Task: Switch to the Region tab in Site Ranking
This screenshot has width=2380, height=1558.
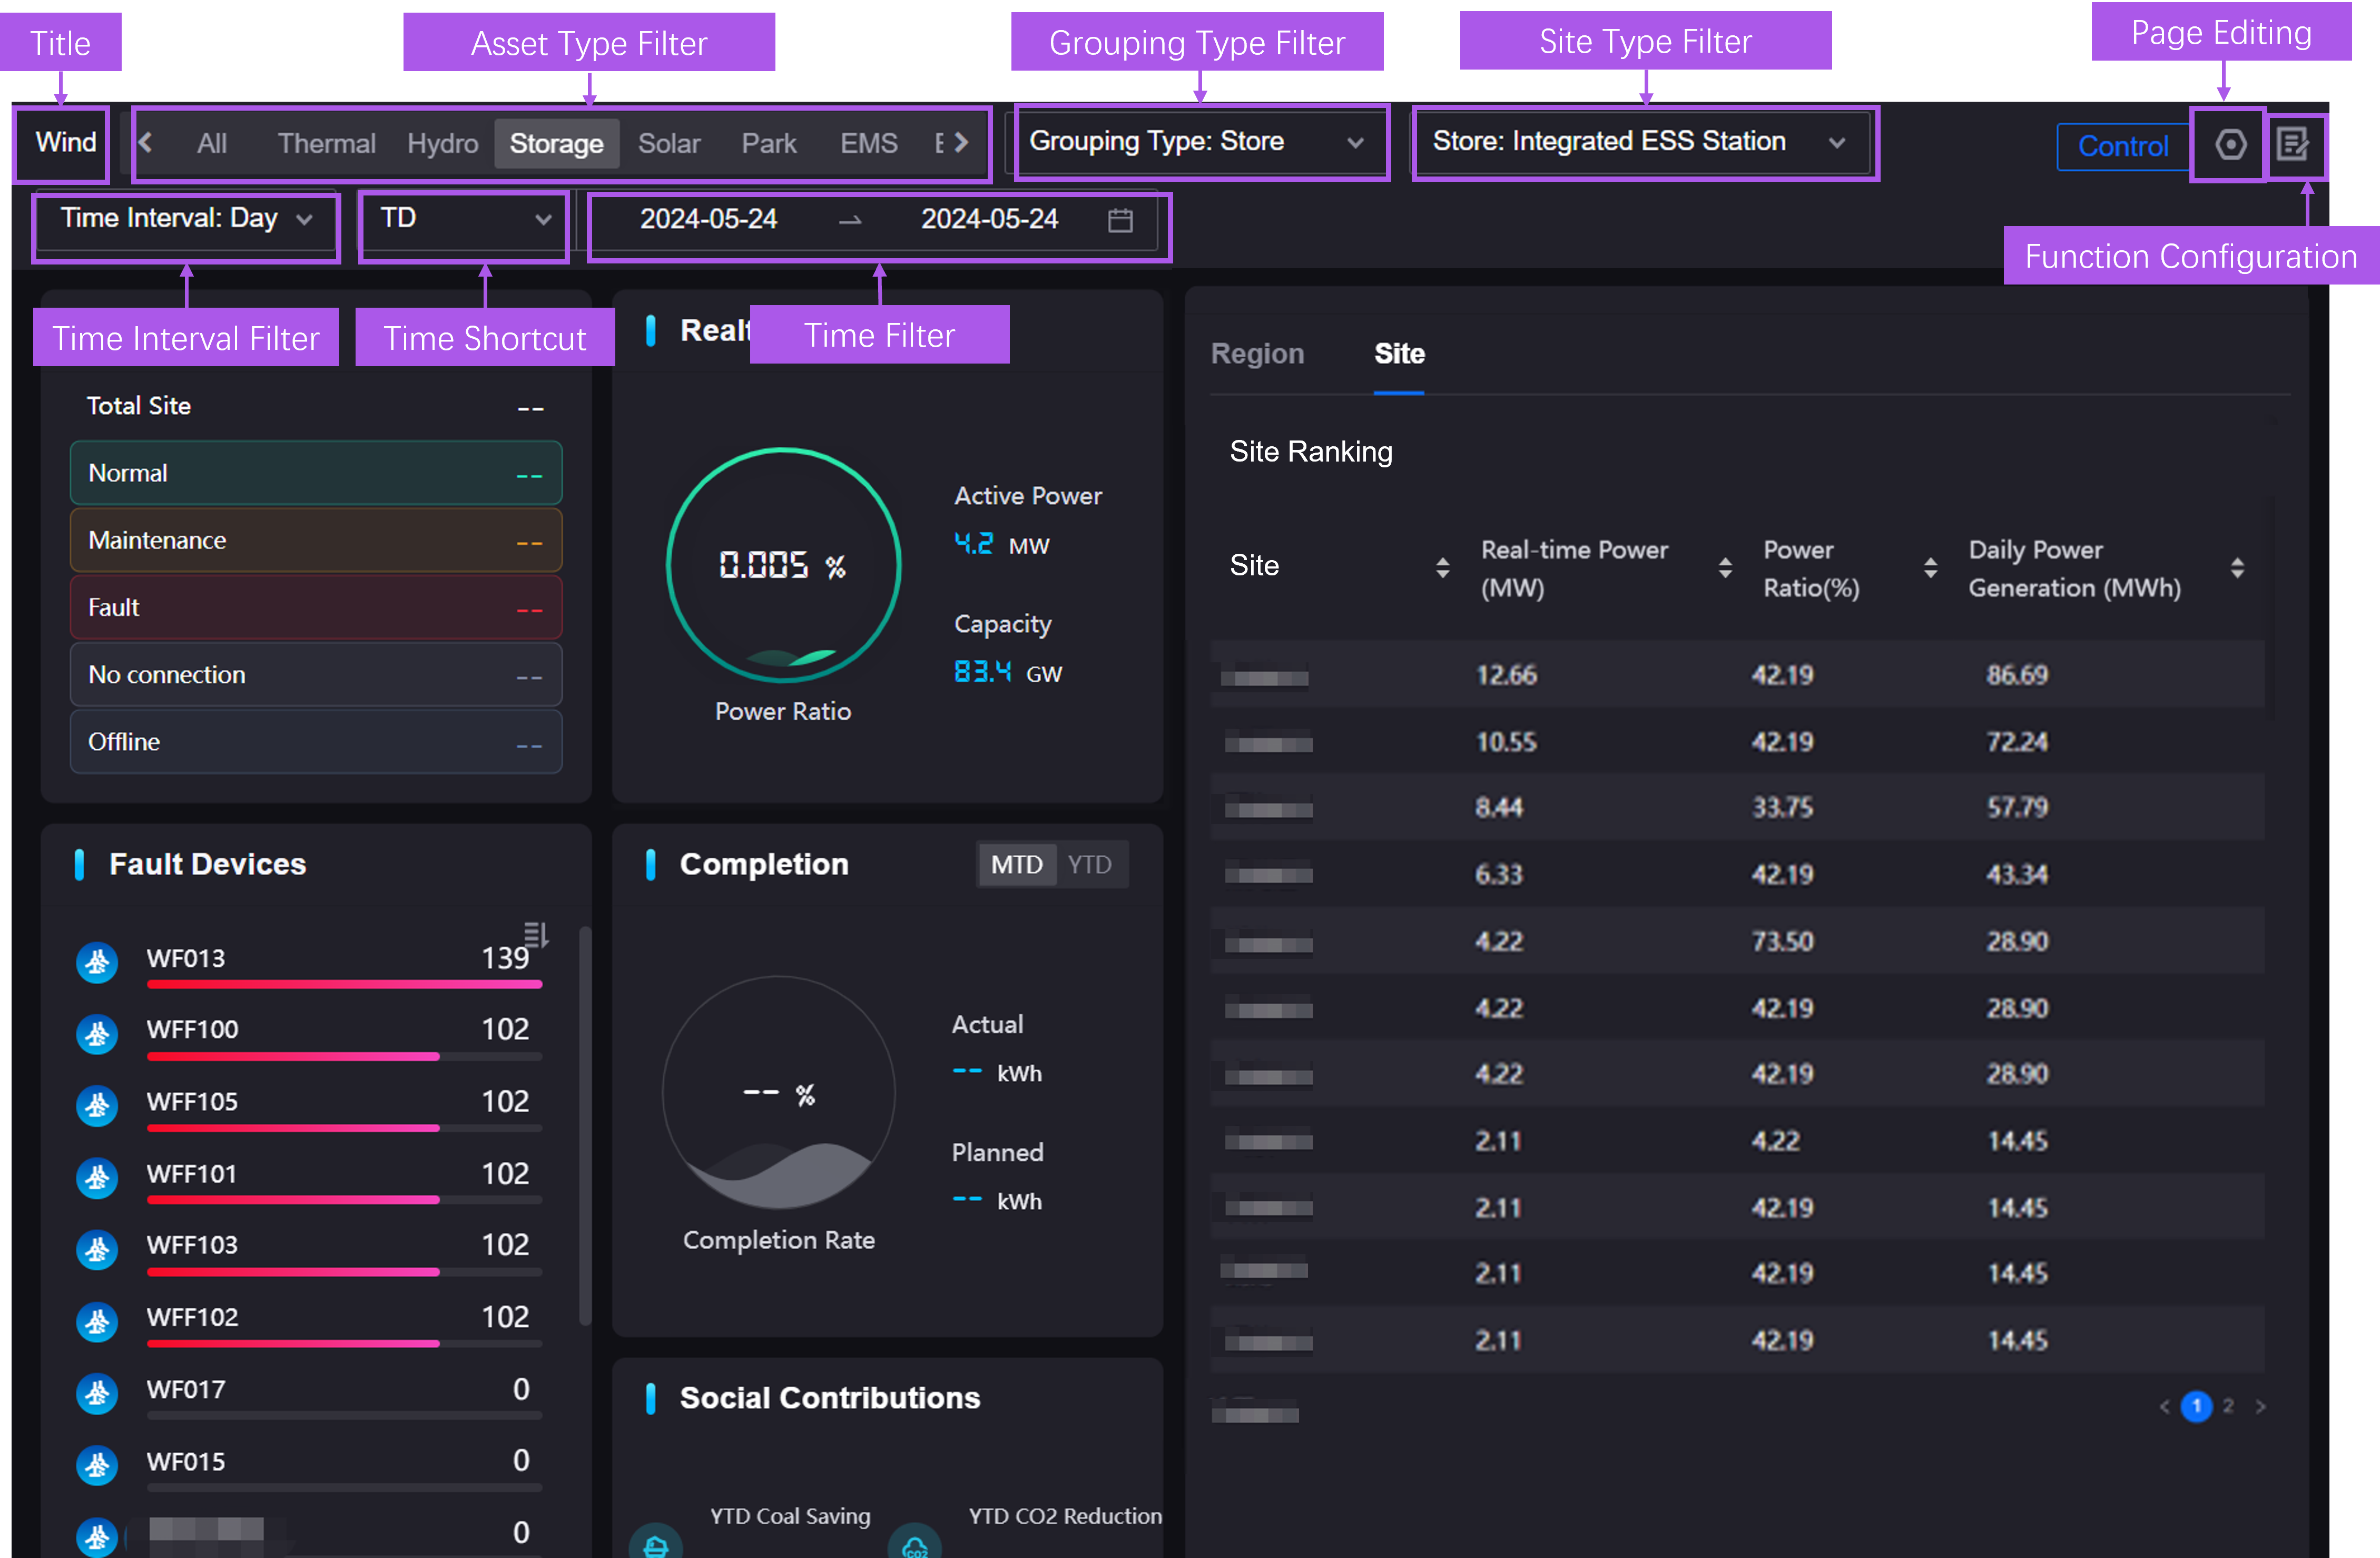Action: coord(1257,353)
